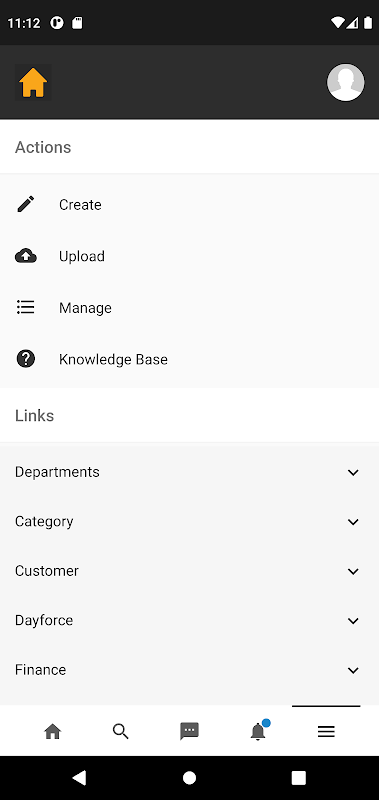
Task: Select the hamburger menu tab
Action: 326,732
